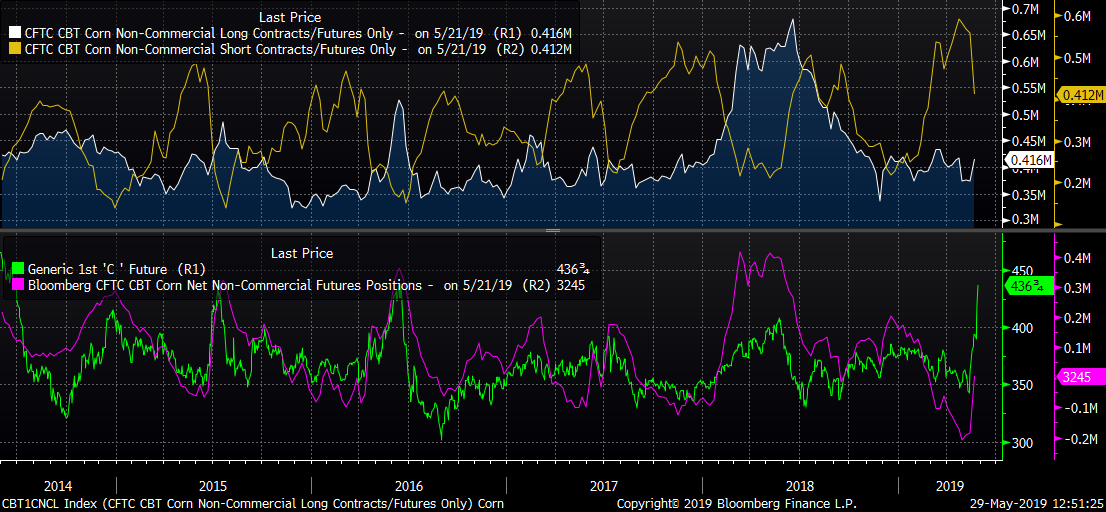1106x512 pixels.
Task: Click the Last Price header in bottom panel
Action: click(x=302, y=253)
